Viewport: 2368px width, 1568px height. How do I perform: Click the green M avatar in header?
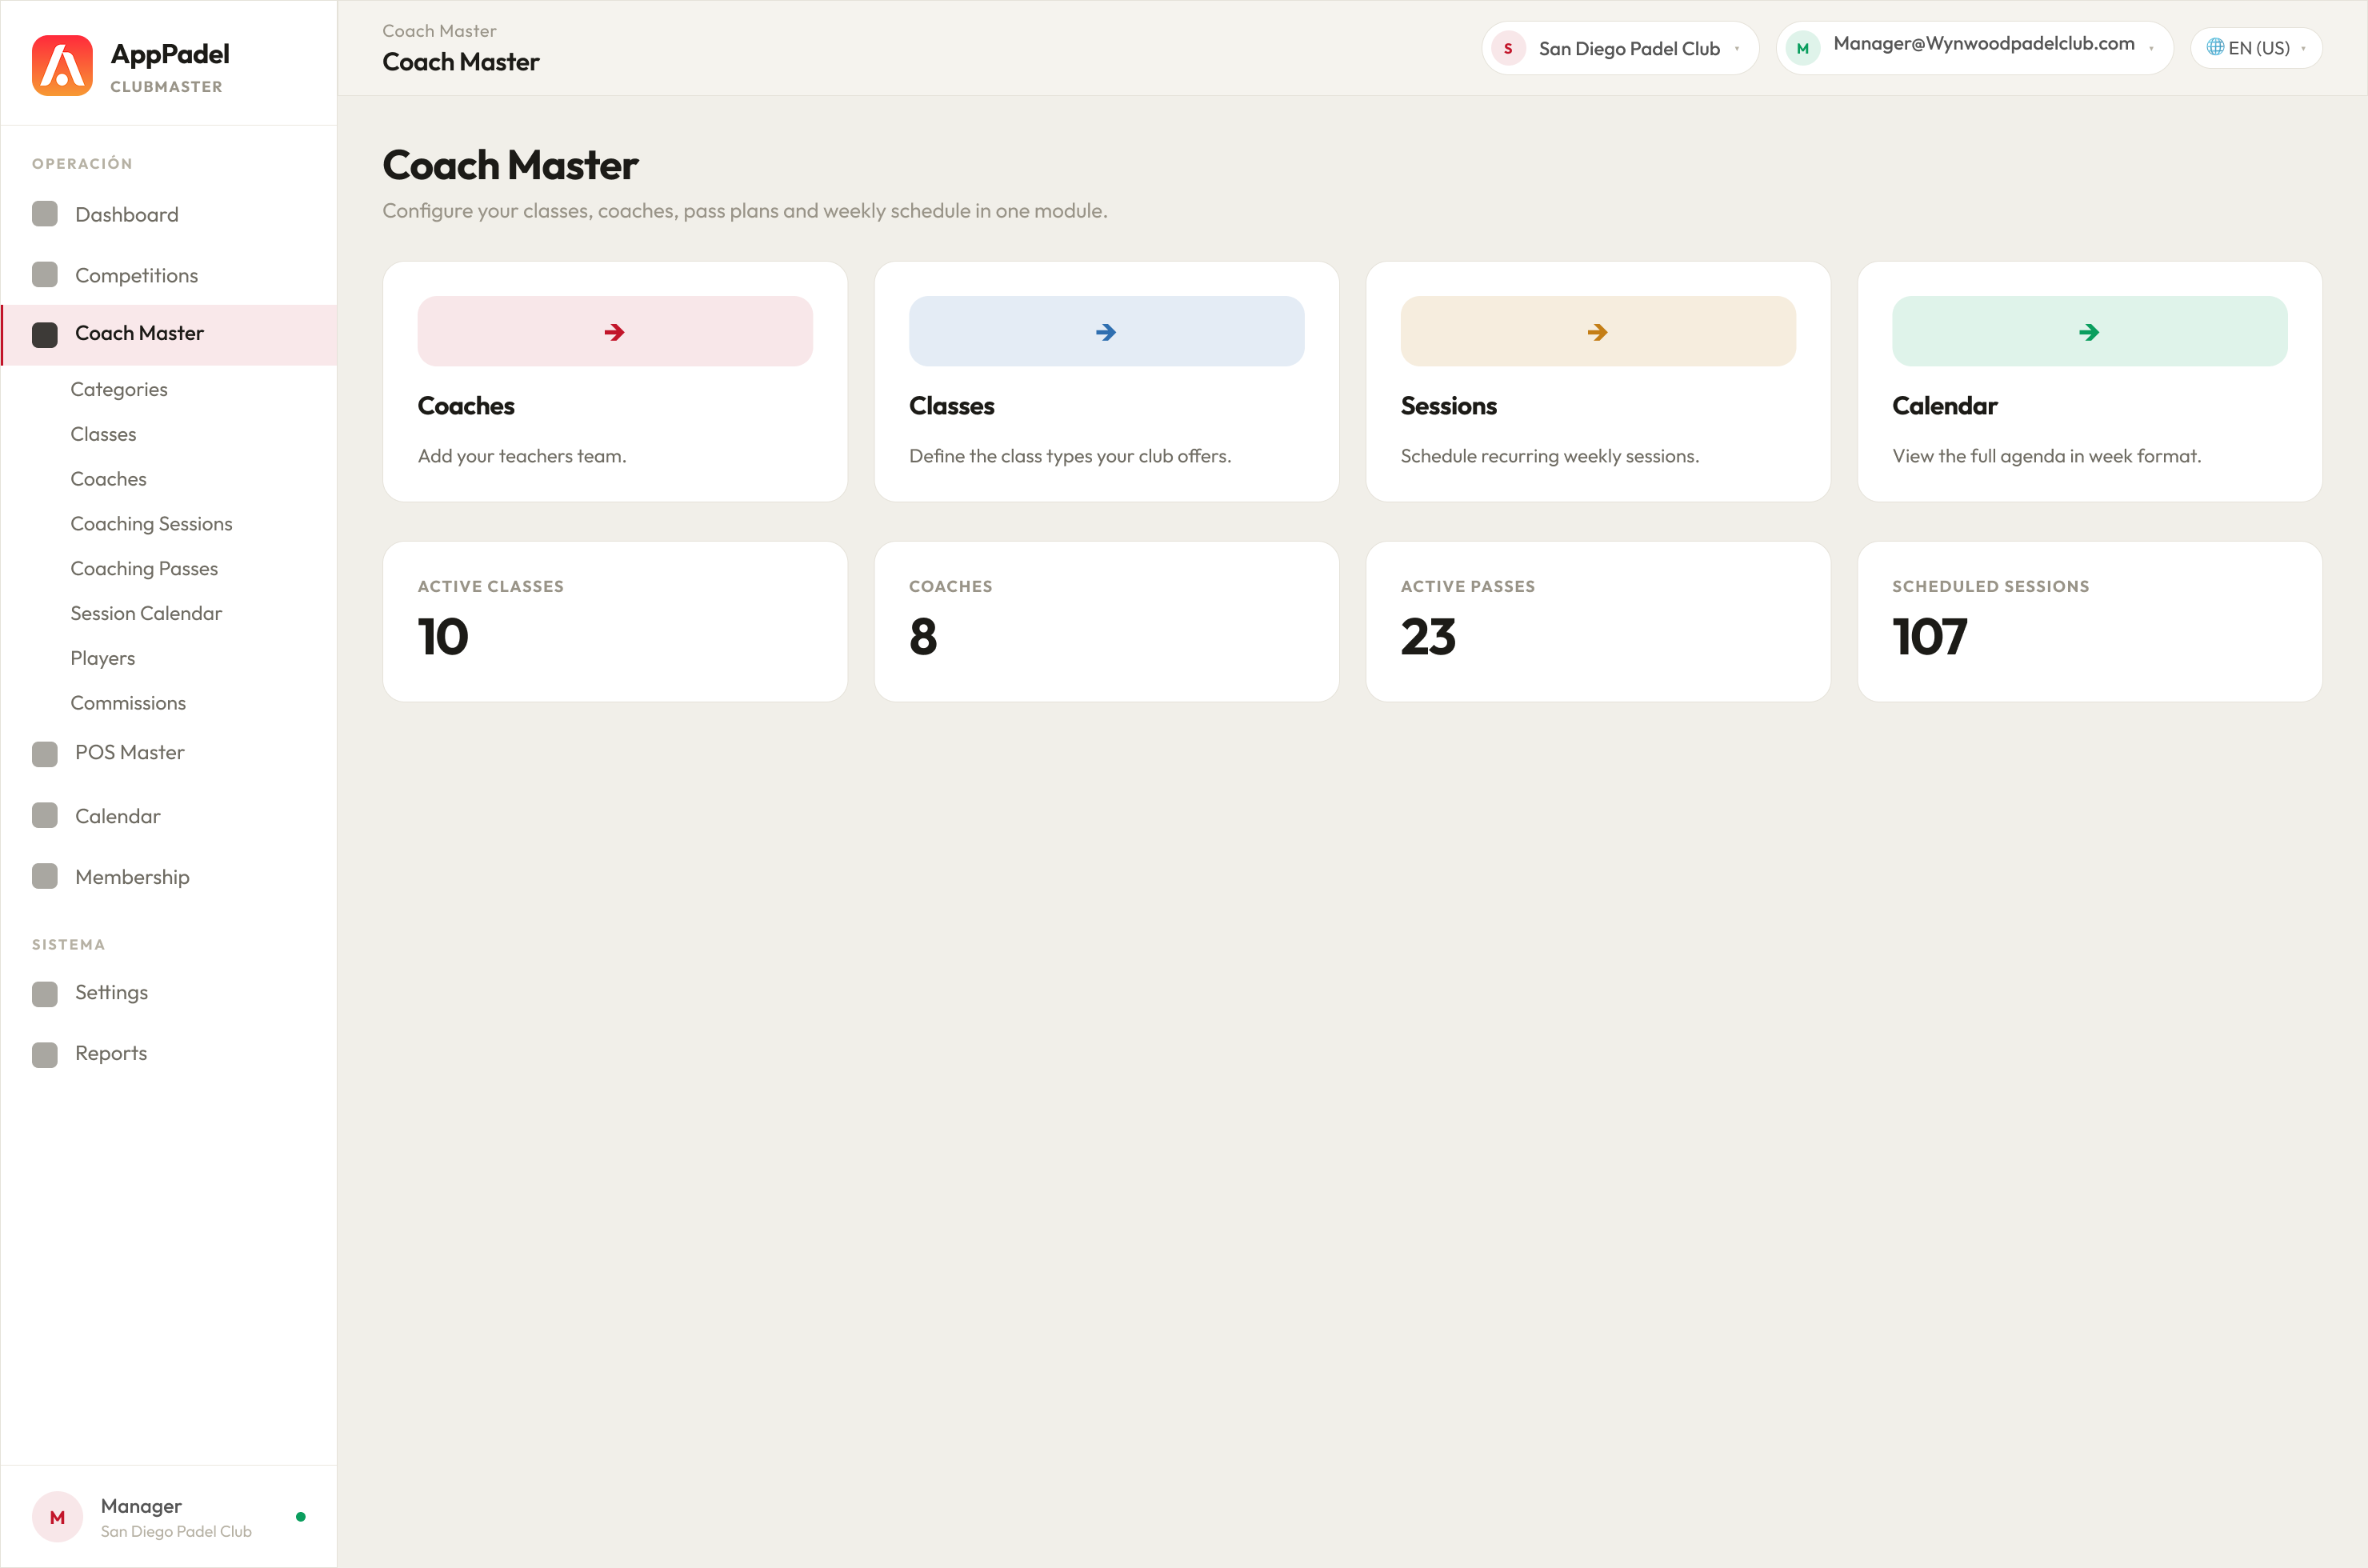1803,48
